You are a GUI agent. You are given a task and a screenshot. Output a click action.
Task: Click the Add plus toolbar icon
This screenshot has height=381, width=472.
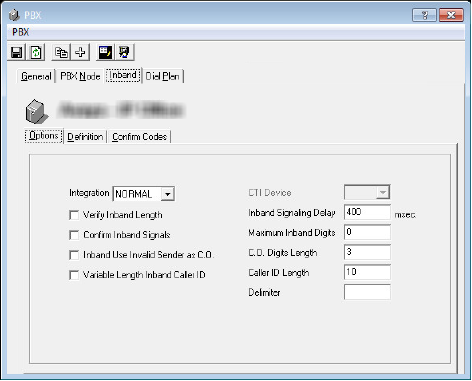point(80,52)
